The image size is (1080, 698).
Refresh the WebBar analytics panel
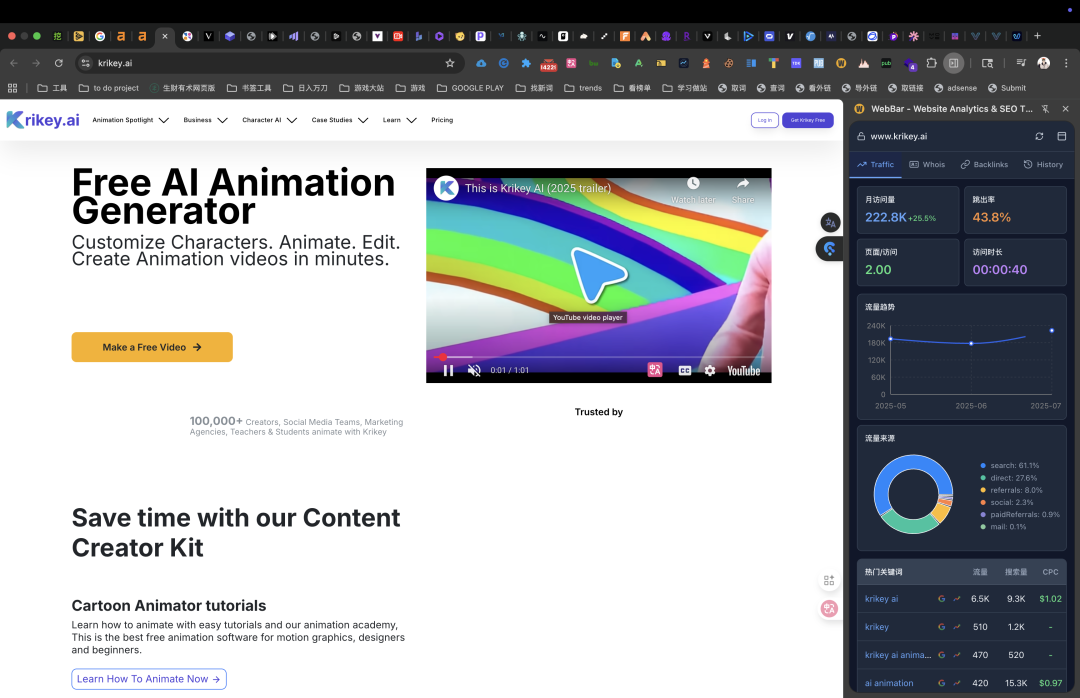(x=1039, y=136)
